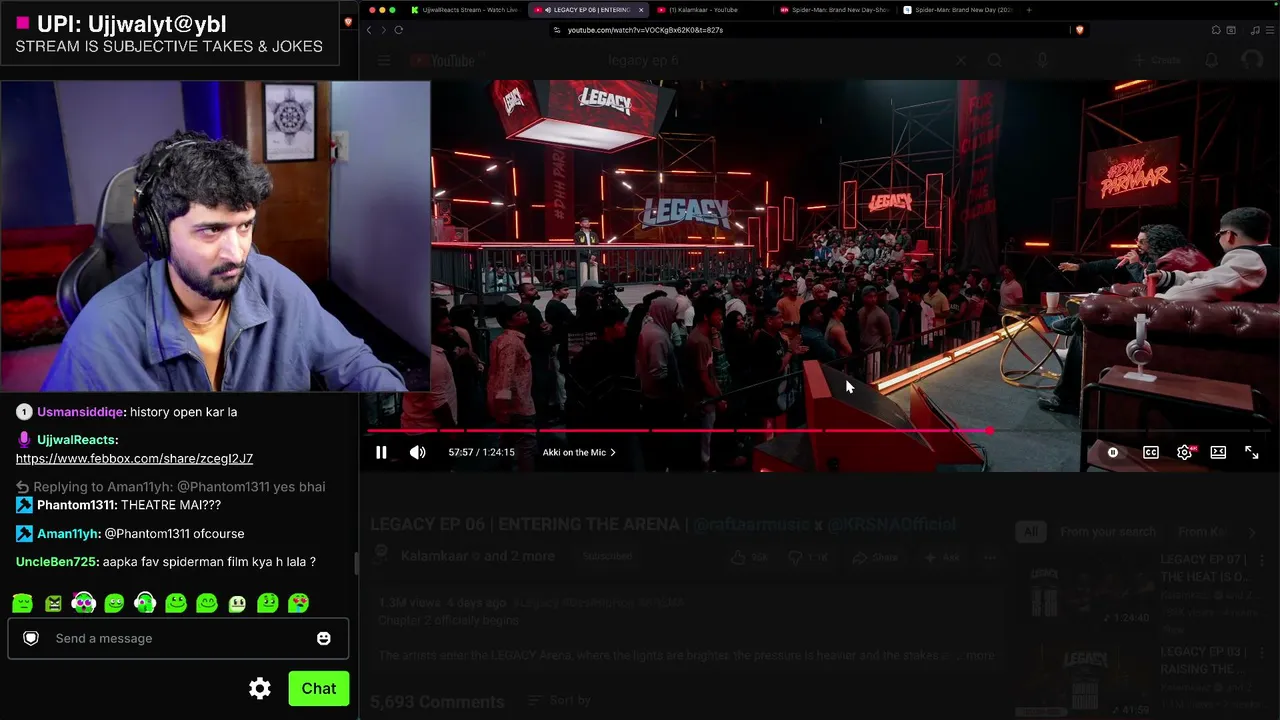
Task: Open the media control music-note icon
Action: [1254, 30]
